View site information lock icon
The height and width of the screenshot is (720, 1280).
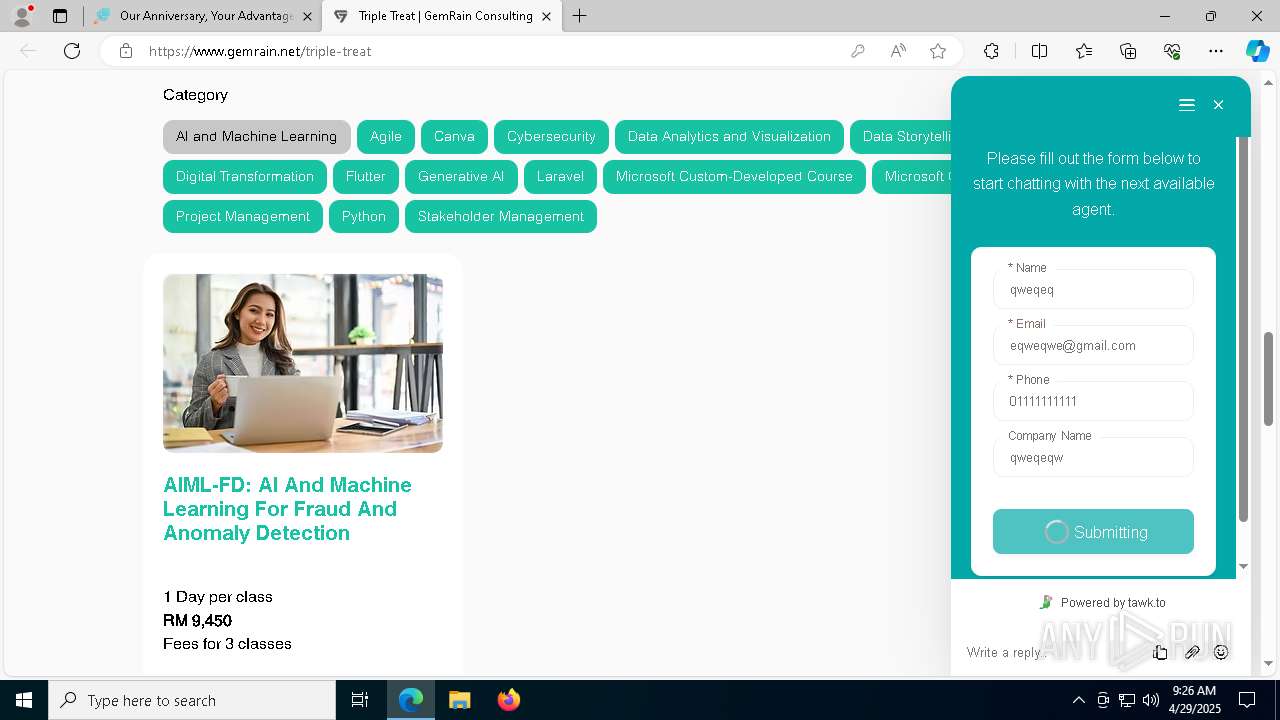pyautogui.click(x=126, y=51)
